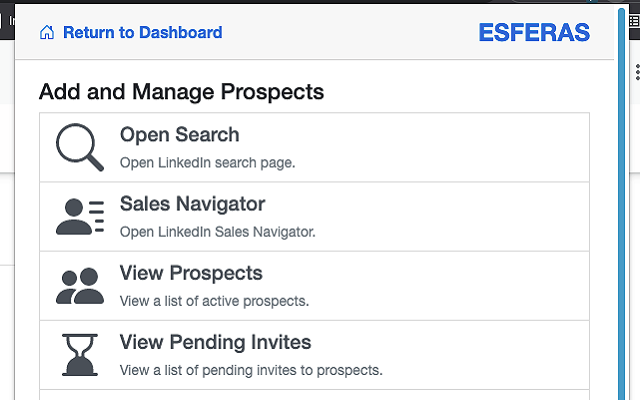Follow the Return to Dashboard link
Image resolution: width=640 pixels, height=400 pixels.
(x=142, y=32)
